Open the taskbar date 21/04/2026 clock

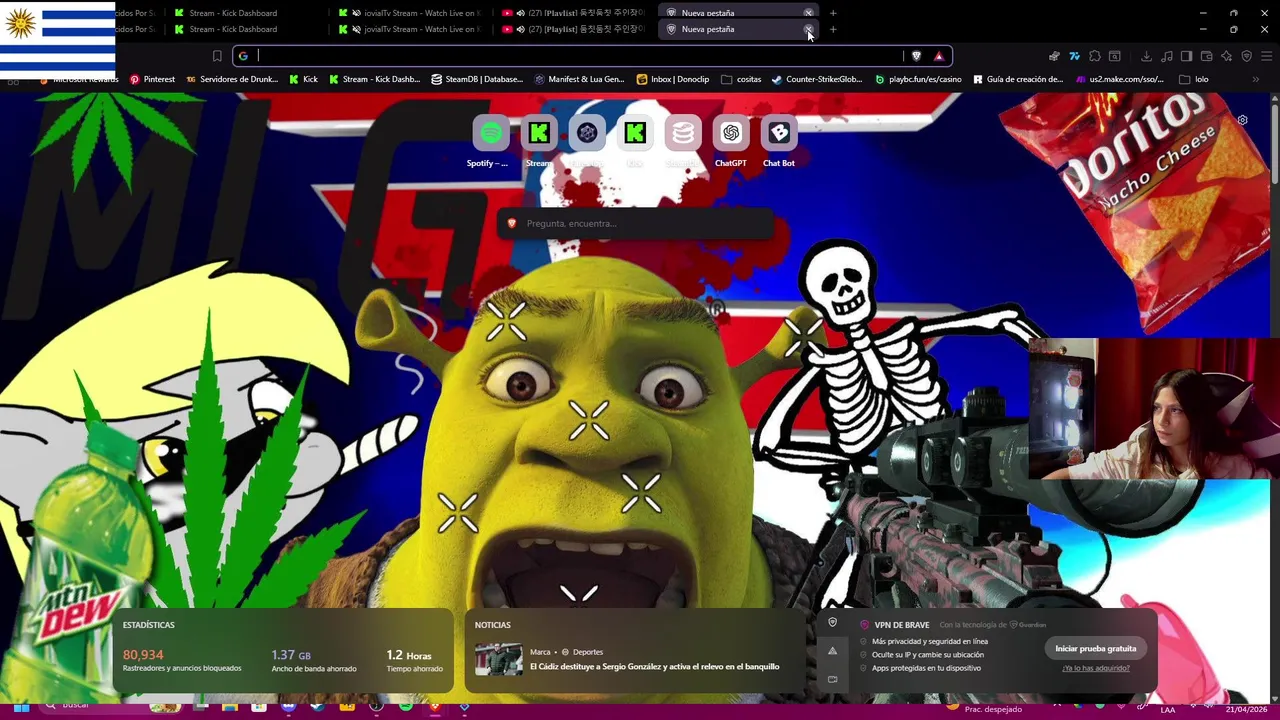tap(1246, 709)
